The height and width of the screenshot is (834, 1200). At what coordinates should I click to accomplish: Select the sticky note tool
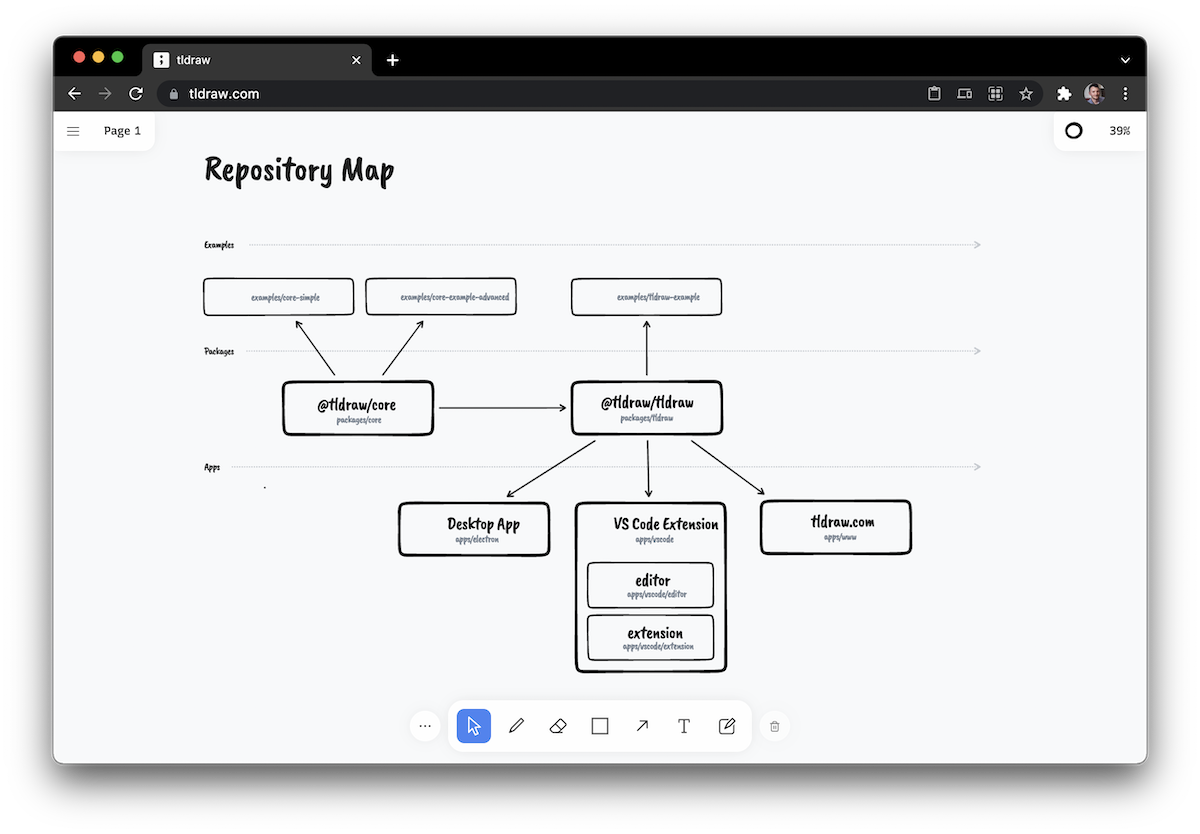(x=727, y=726)
